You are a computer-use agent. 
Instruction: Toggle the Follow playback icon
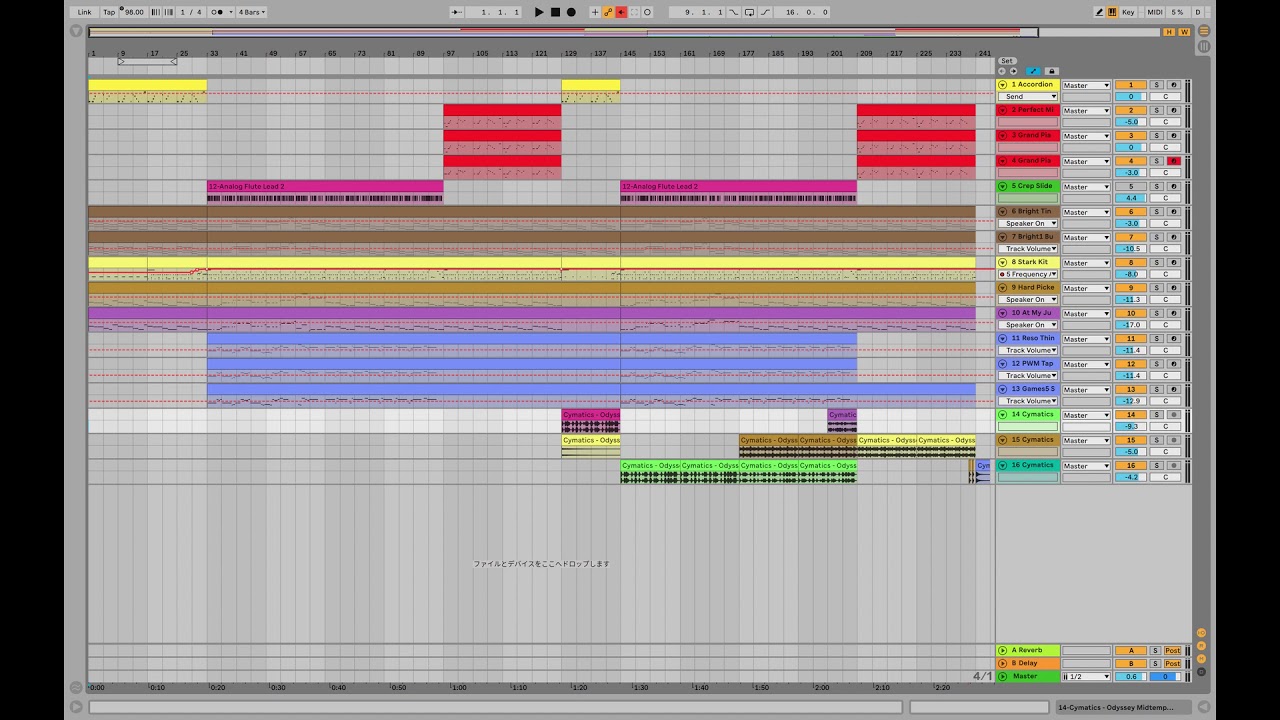click(457, 12)
